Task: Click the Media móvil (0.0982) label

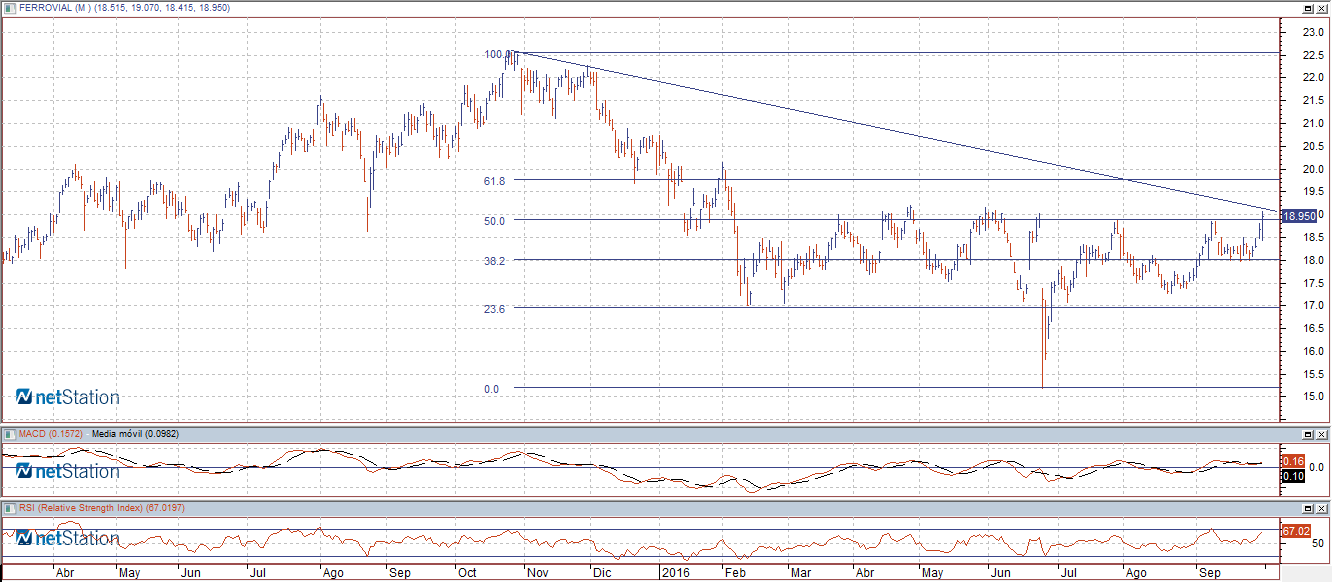Action: click(x=134, y=434)
